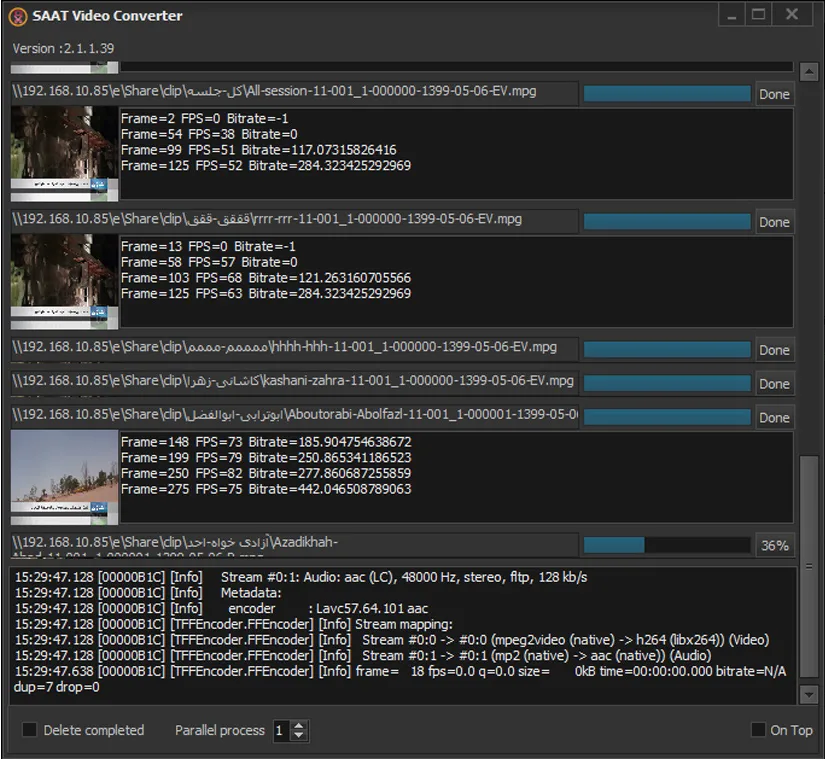The height and width of the screenshot is (760, 825).
Task: Click progress bar of hhhh-hhh file
Action: click(667, 350)
